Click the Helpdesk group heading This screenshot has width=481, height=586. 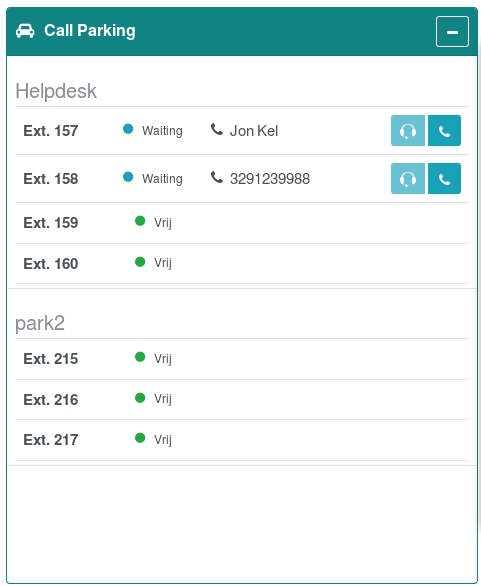(56, 91)
